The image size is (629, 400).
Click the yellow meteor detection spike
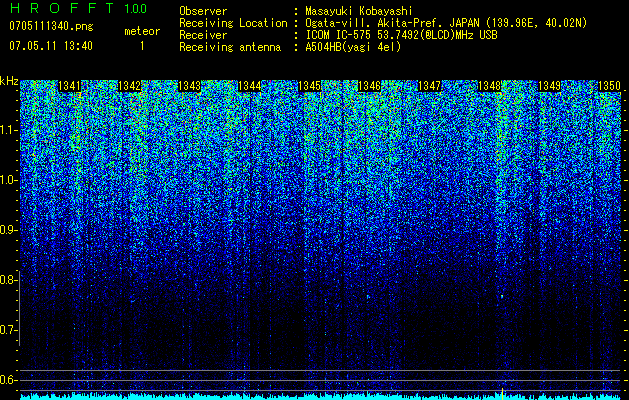coord(502,392)
